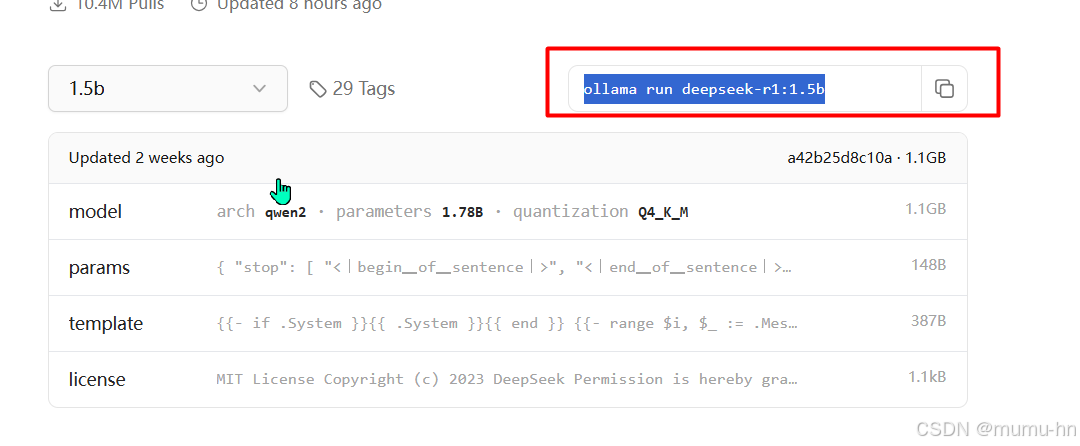Click the Updated 8 hours ago text

[300, 6]
